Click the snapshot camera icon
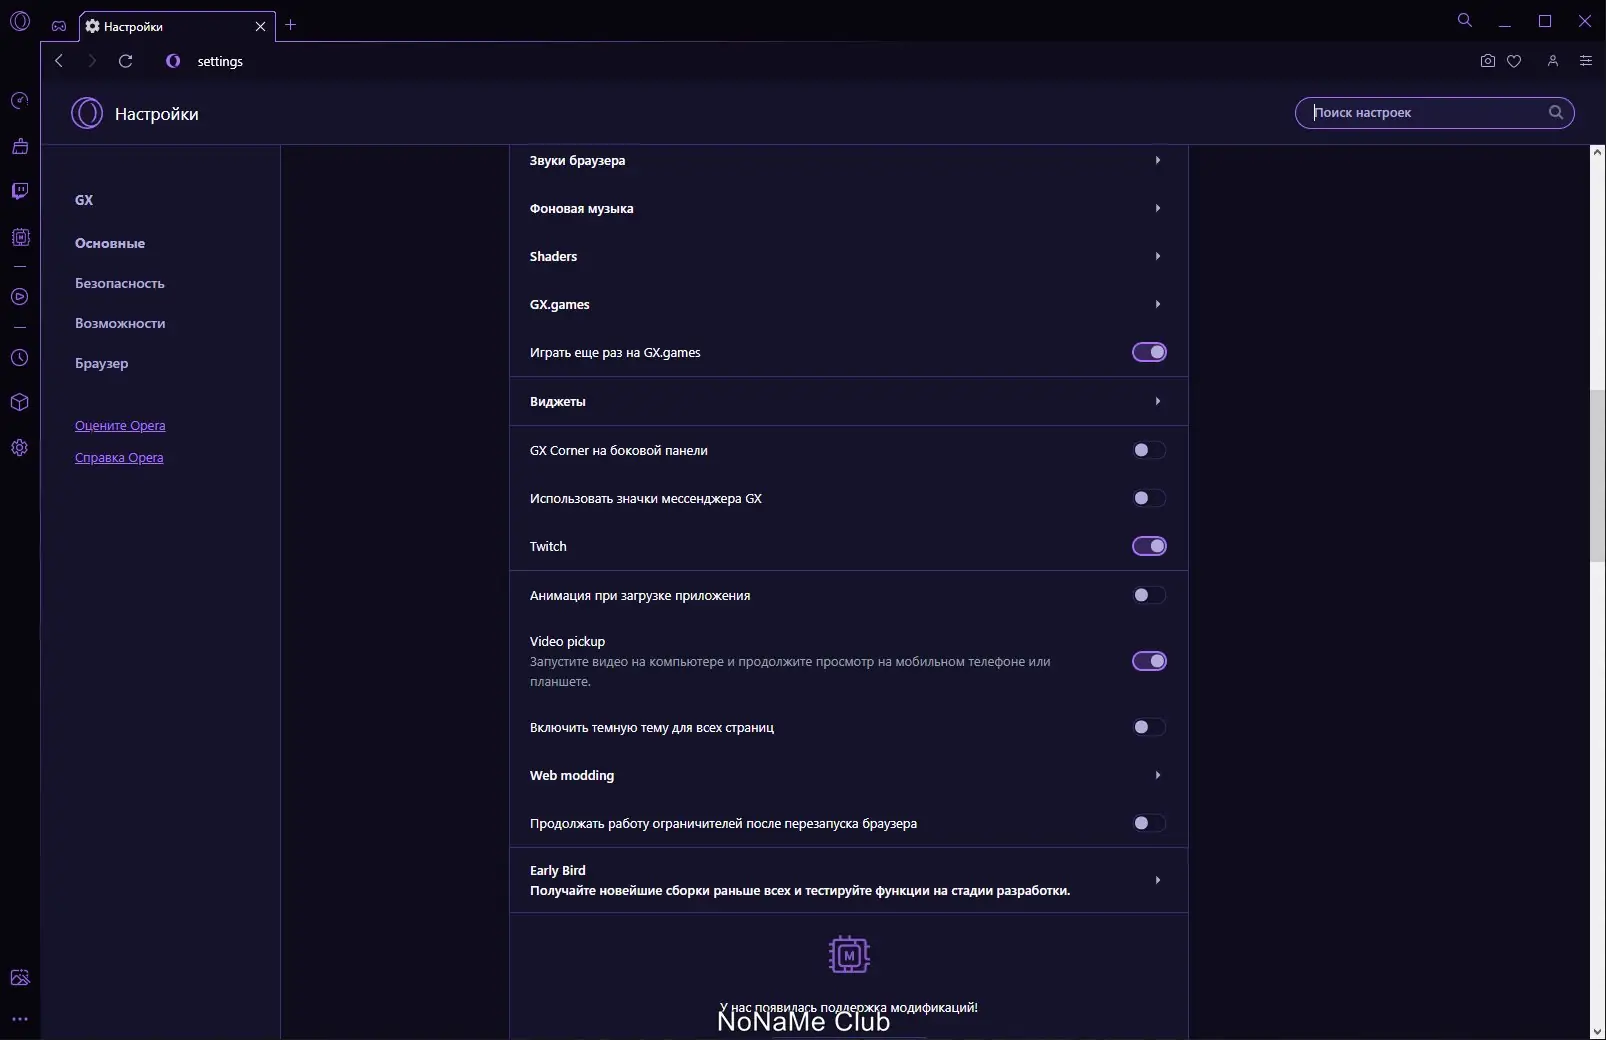The image size is (1606, 1040). pos(1488,61)
